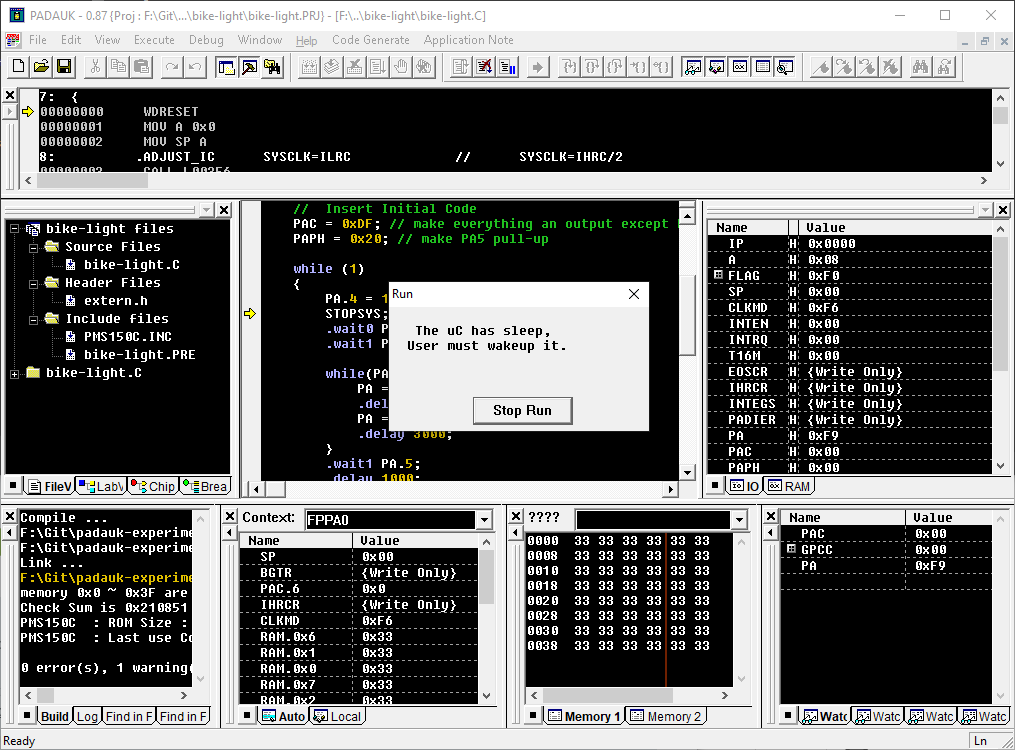
Task: Click the first step-into braces icon
Action: pyautogui.click(x=569, y=67)
